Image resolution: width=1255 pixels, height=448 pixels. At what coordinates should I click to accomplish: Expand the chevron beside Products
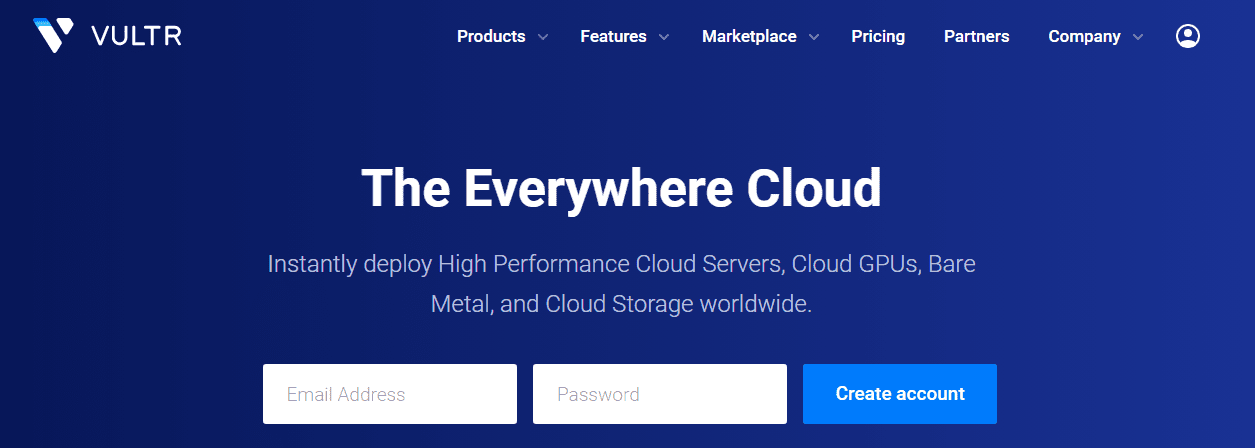click(x=543, y=37)
